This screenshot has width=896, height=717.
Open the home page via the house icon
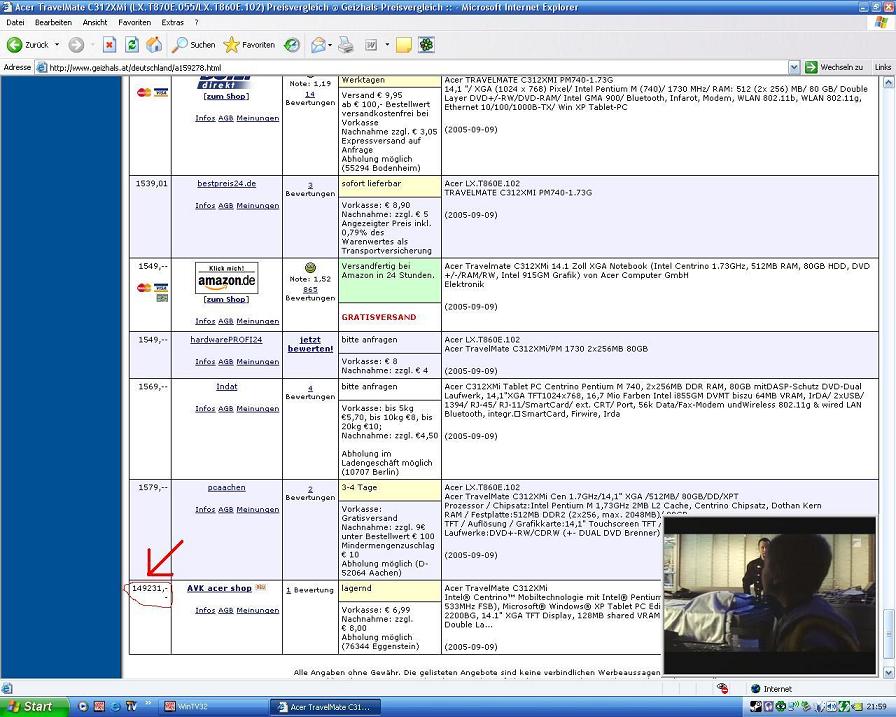[x=154, y=45]
